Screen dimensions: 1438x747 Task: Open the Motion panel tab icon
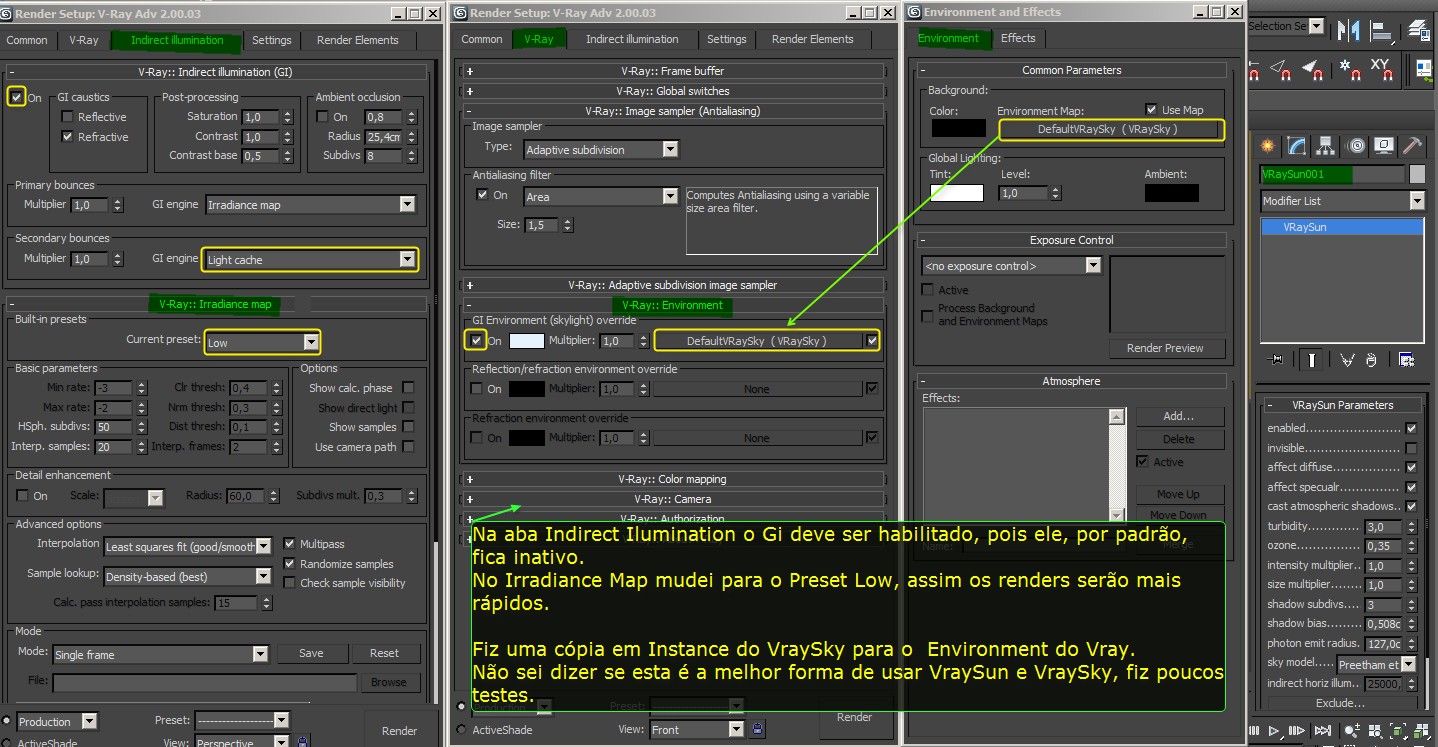1356,147
